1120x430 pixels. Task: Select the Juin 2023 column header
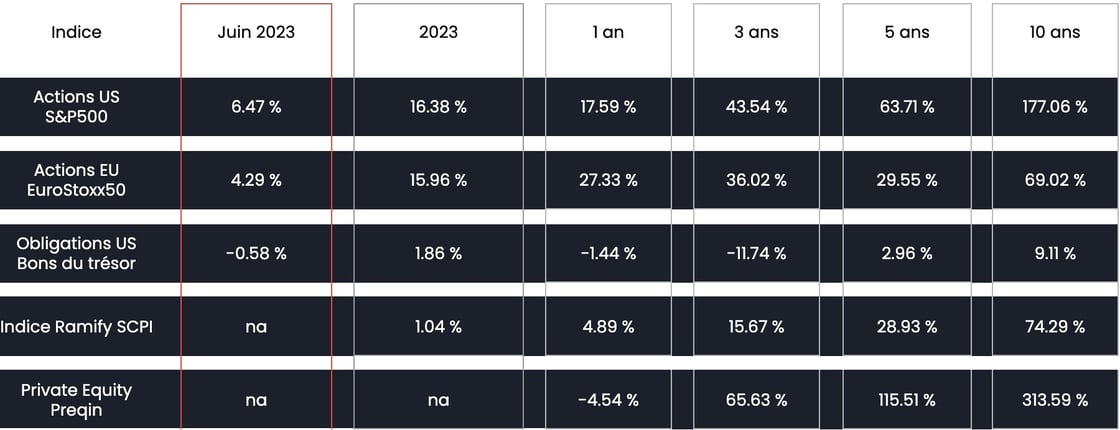(256, 33)
